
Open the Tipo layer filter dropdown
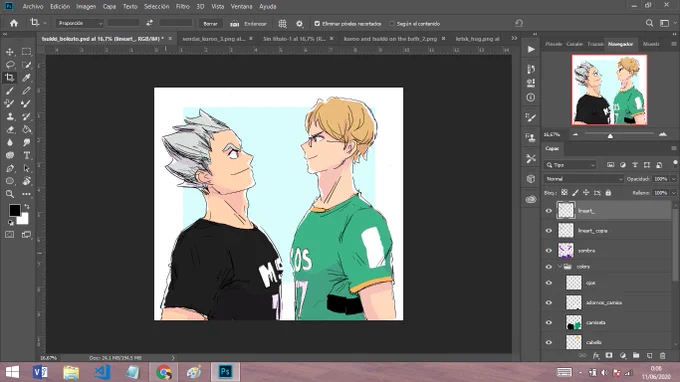pyautogui.click(x=570, y=165)
